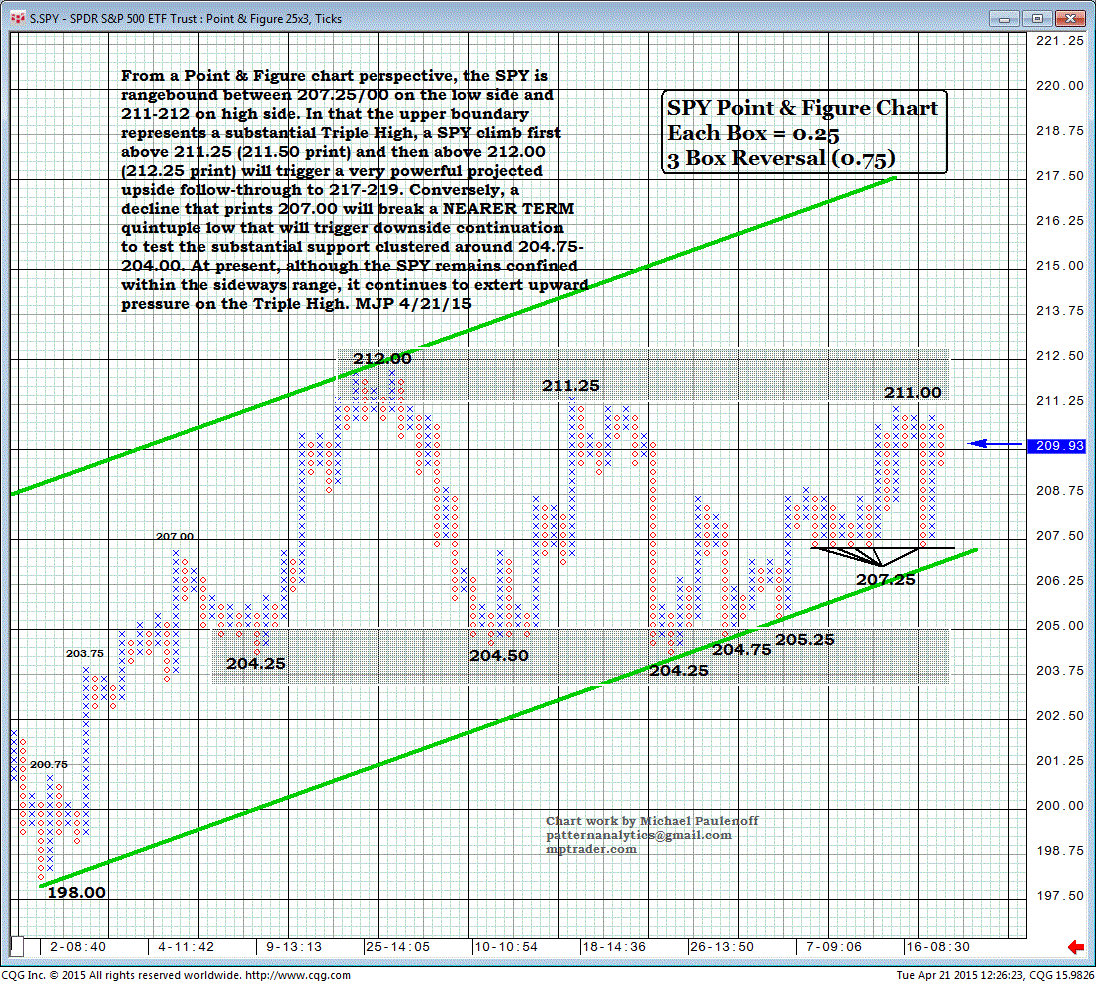Screen dimensions: 1096x983
Task: Click the Chart work by Michael Paulenoff credit
Action: click(x=651, y=821)
